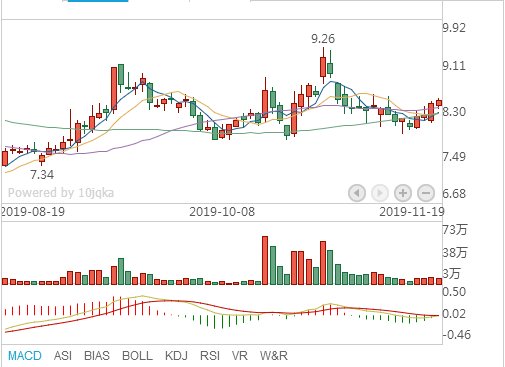Screen dimensions: 505x367
Task: Click the 2019-08-19 date label
Action: coord(33,211)
